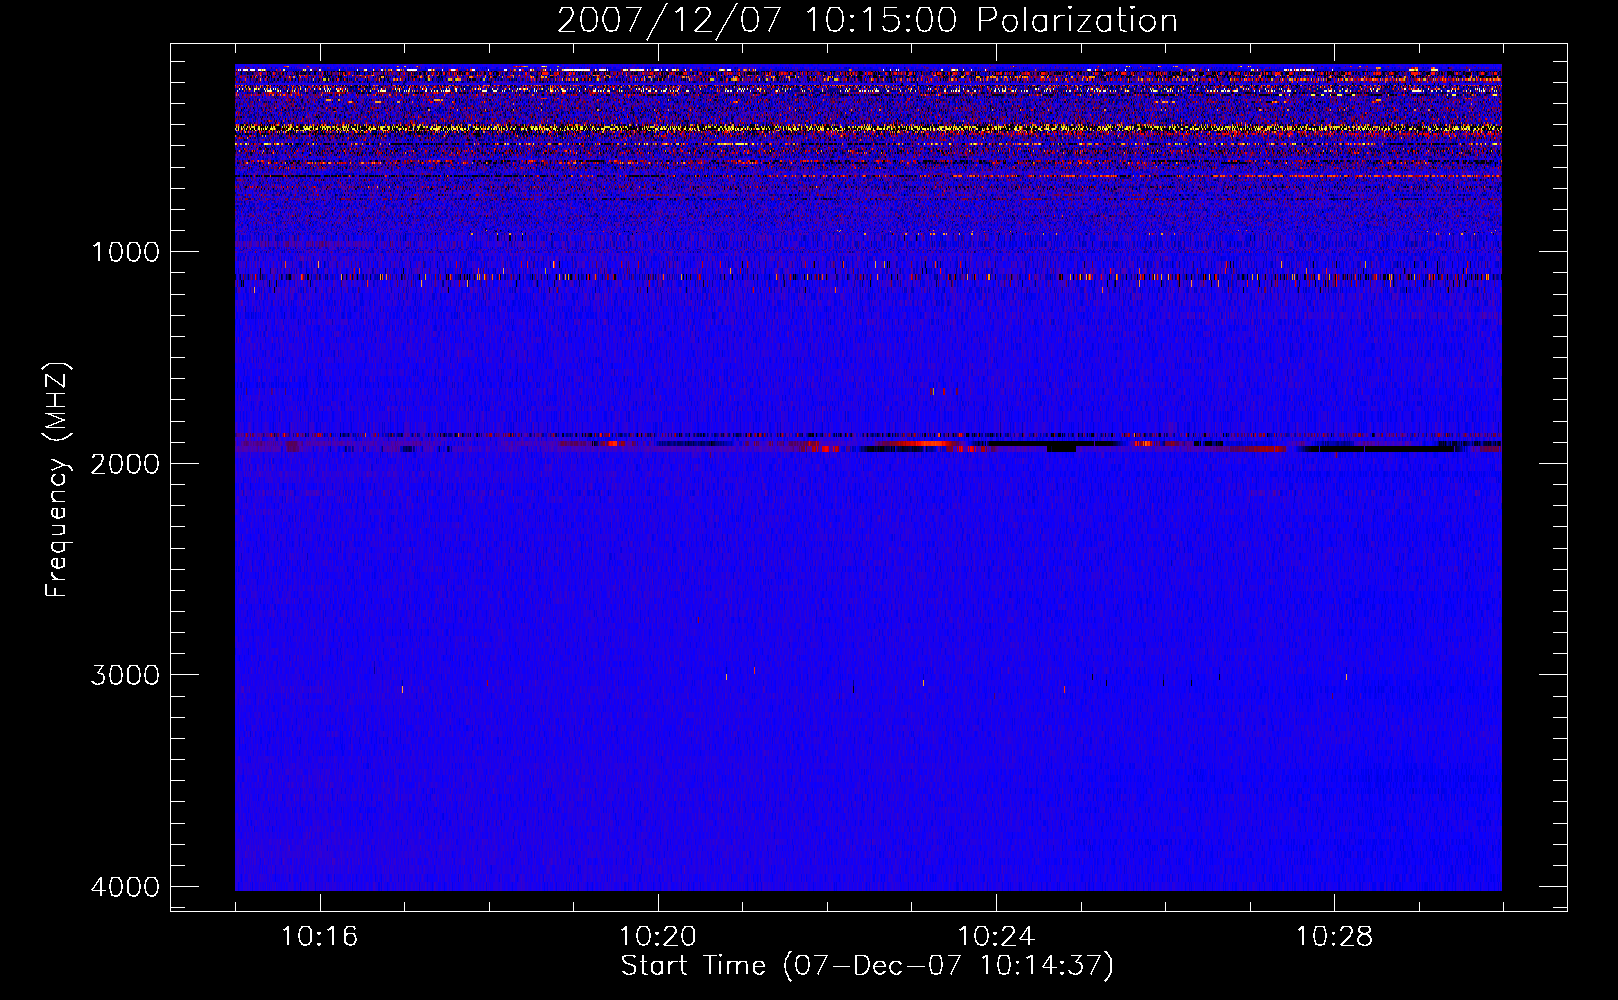Select the 10:20 time tick label
Screen dimensions: 1618x1000
[x=657, y=937]
